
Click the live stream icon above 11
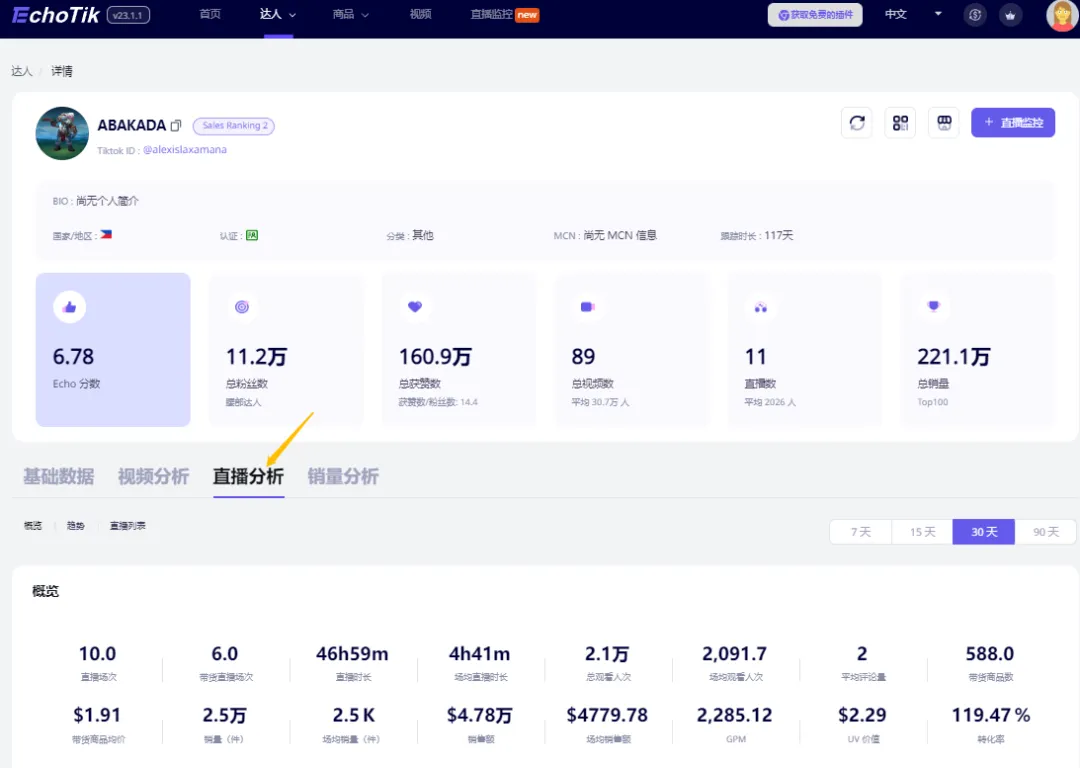coord(760,307)
